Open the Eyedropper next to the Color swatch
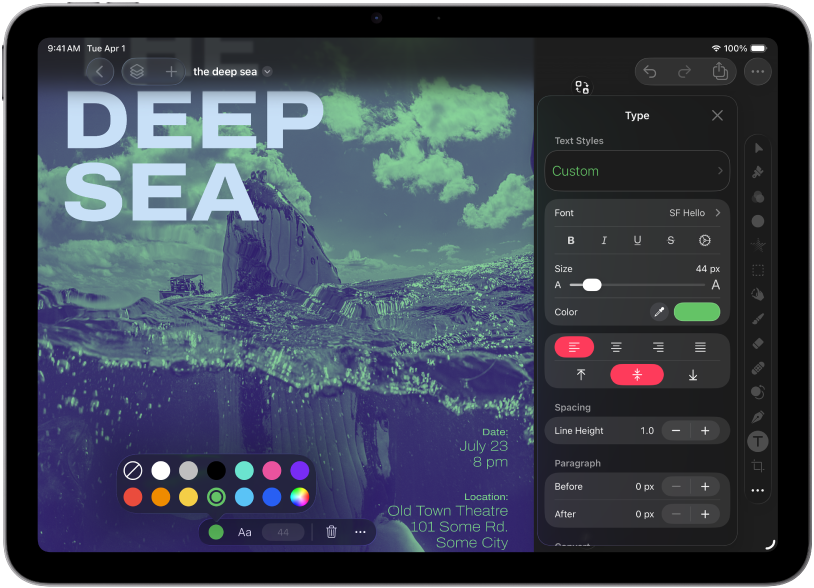This screenshot has width=814, height=588. tap(659, 311)
